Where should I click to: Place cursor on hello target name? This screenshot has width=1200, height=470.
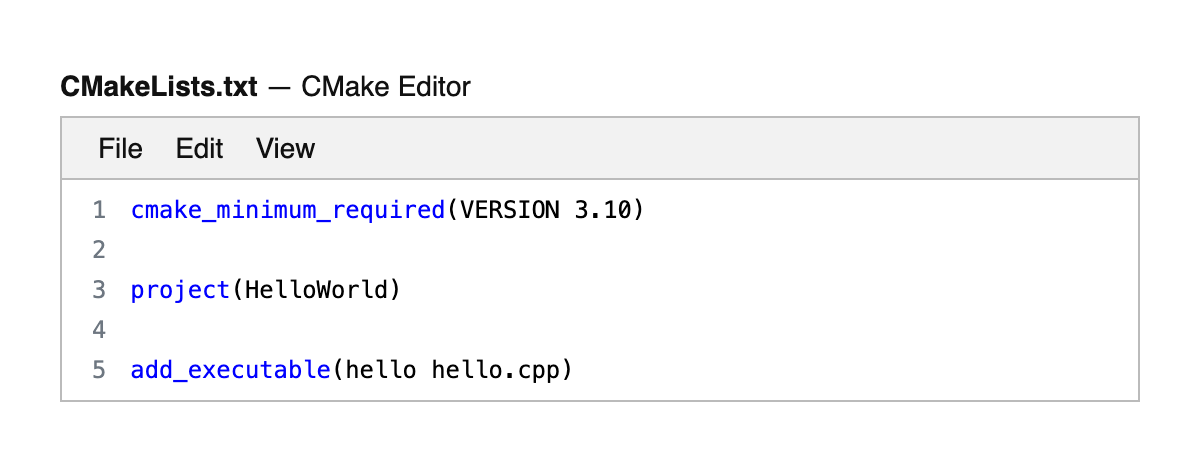pyautogui.click(x=380, y=370)
